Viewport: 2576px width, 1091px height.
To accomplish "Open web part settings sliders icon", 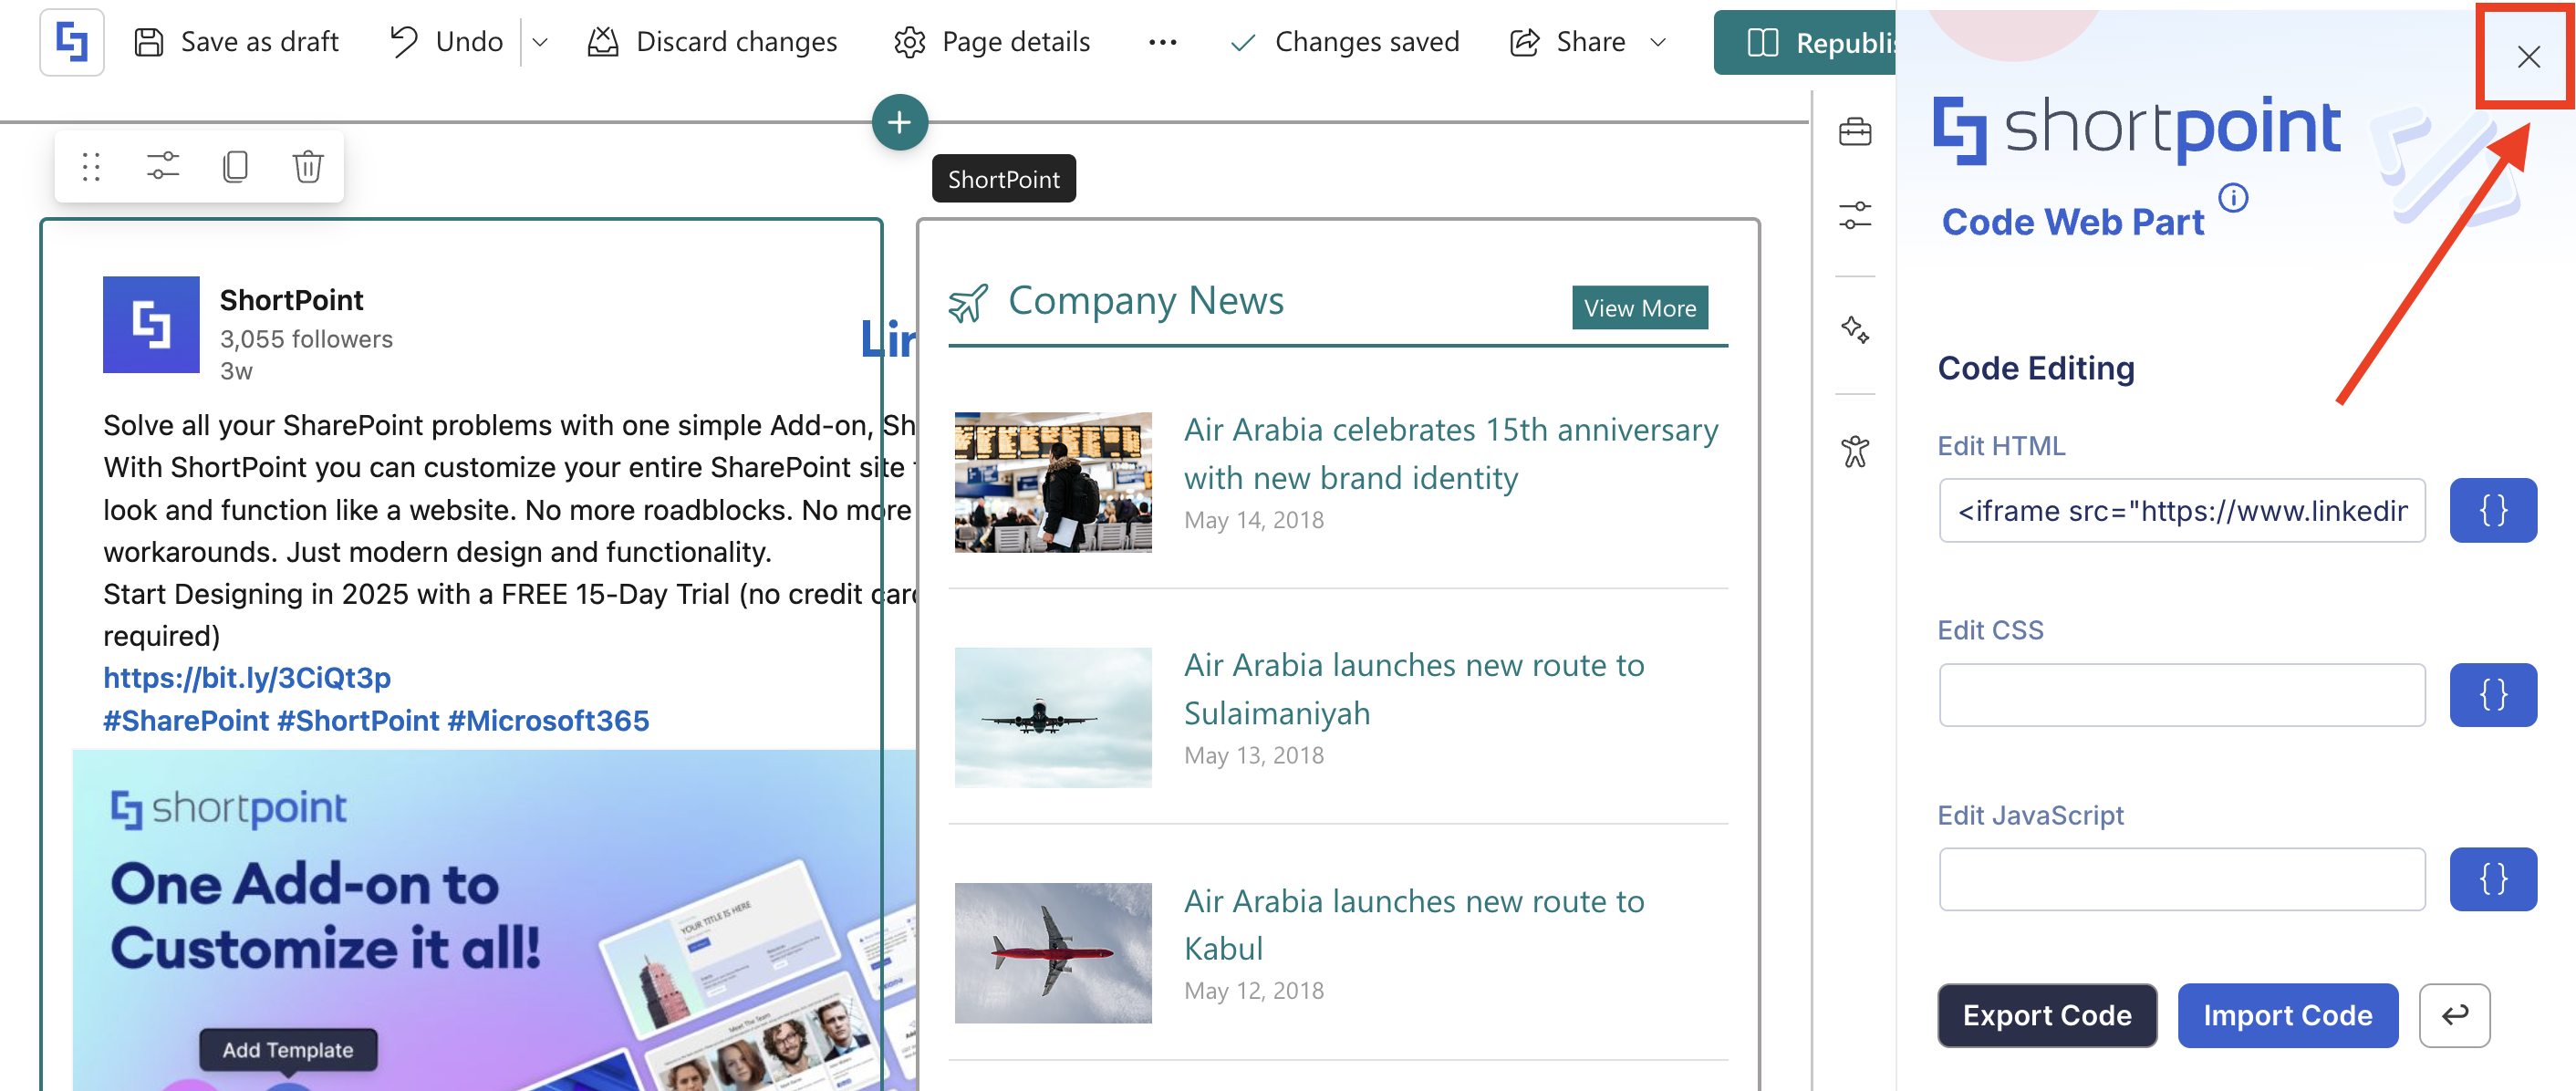I will [x=163, y=166].
